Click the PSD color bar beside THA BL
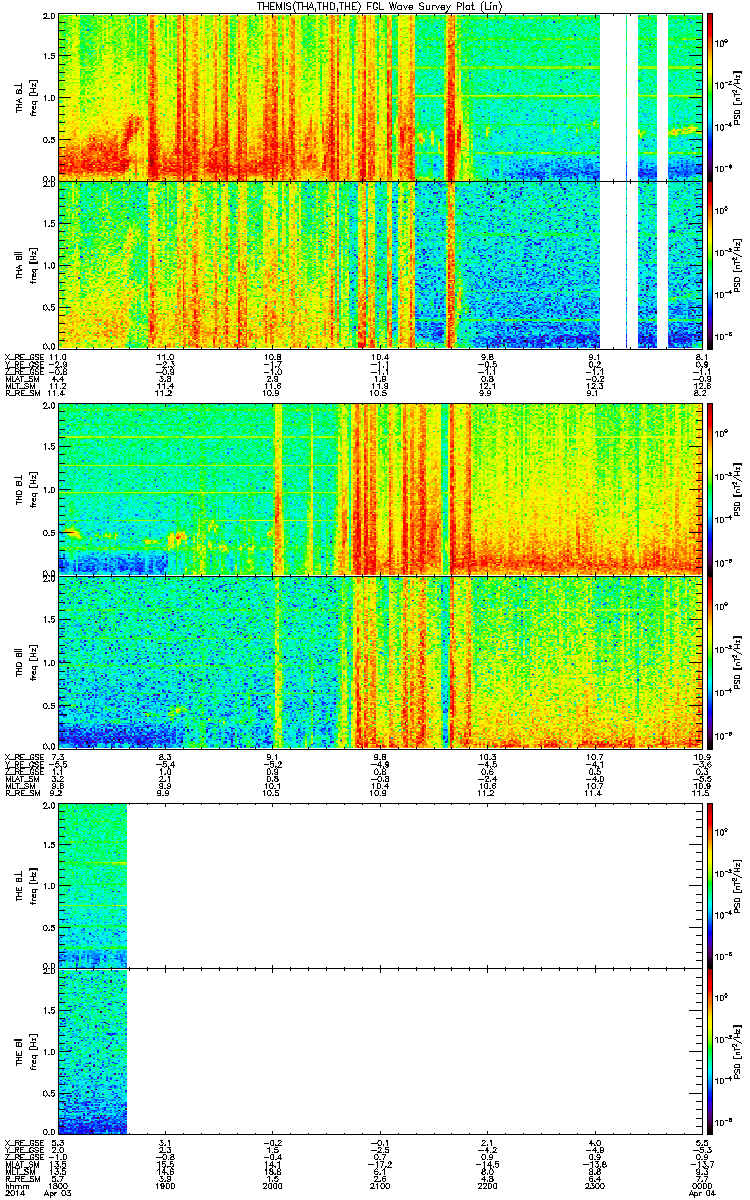This screenshot has height=1200, width=750. click(710, 95)
